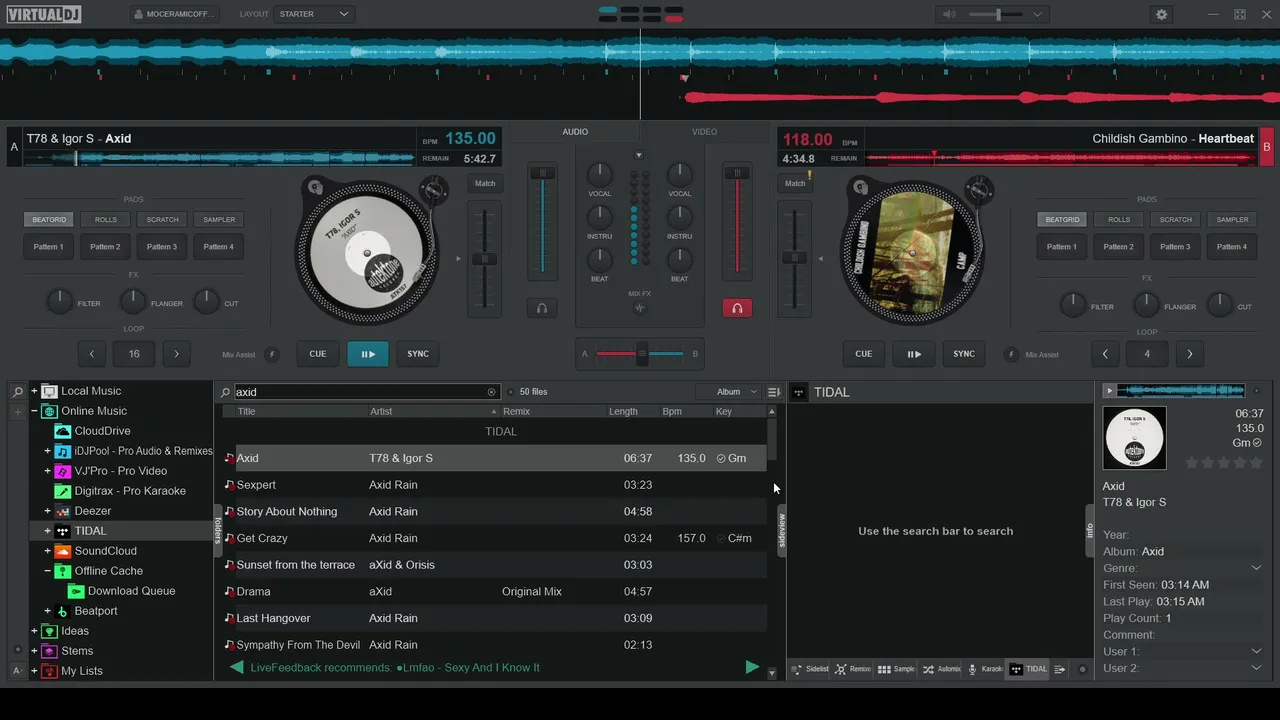Switch to the VIDEO mixer tab
Viewport: 1280px width, 720px height.
(x=704, y=132)
